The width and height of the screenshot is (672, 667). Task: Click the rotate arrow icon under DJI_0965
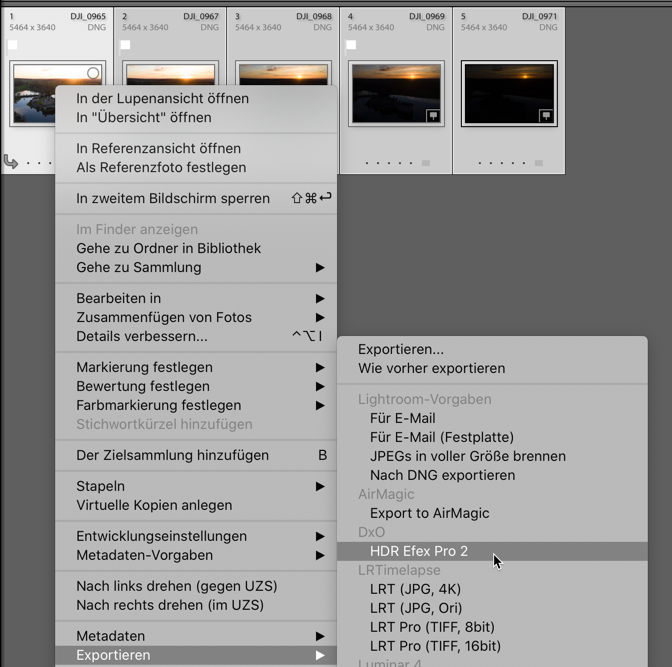point(11,162)
